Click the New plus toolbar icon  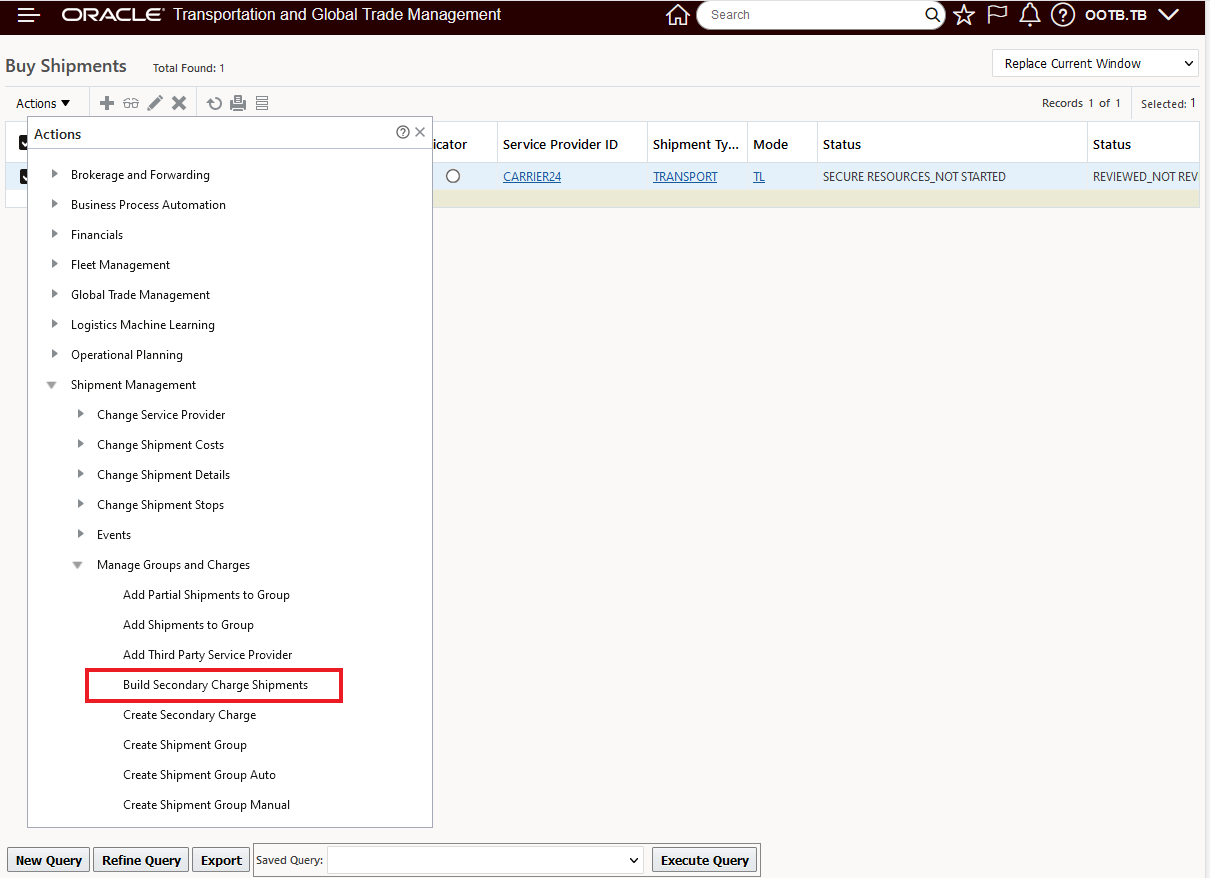(107, 103)
